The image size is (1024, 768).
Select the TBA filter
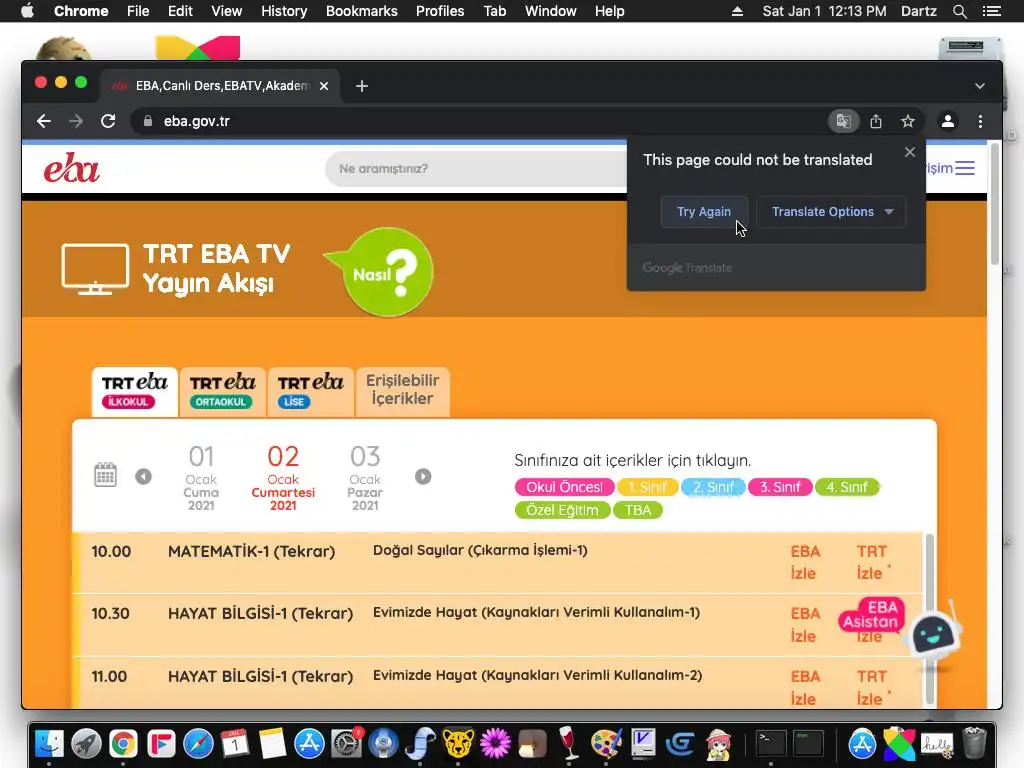tap(637, 510)
